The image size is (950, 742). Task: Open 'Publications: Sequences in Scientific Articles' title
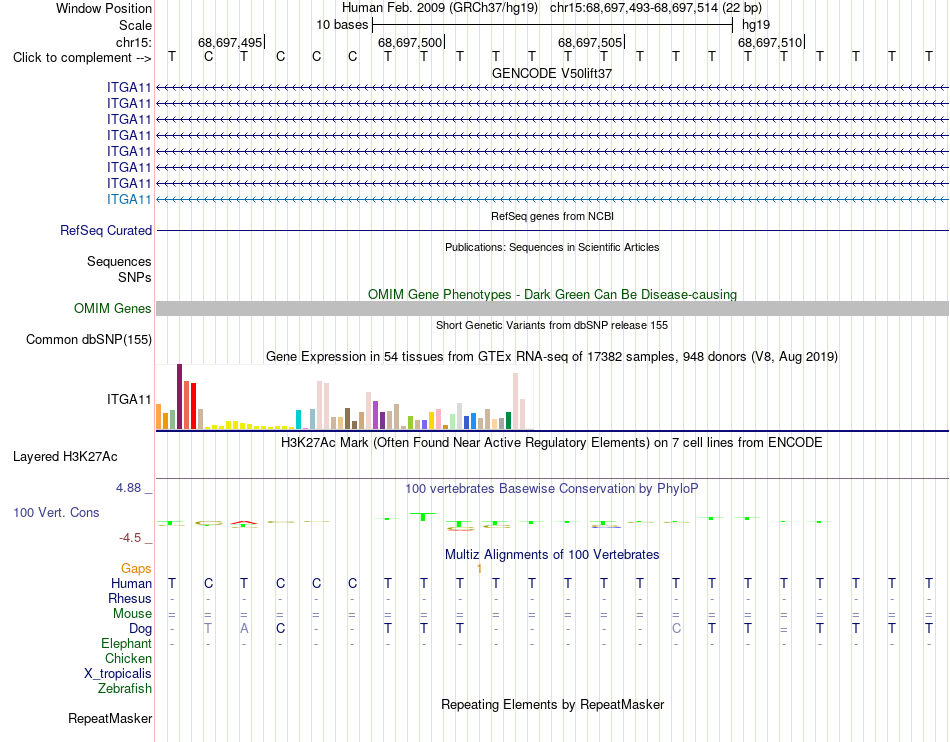pos(552,247)
